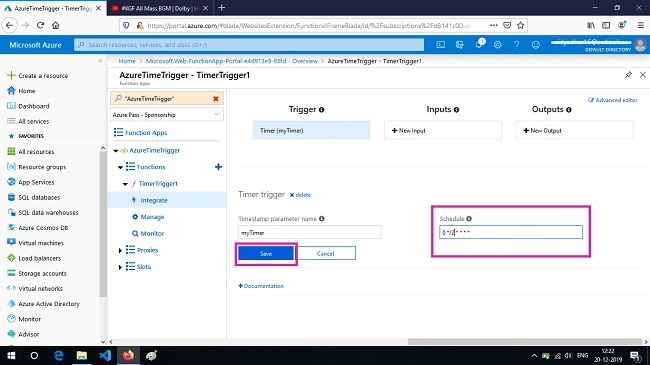Clear the AzureTimeTrigger search with red X

[x=216, y=98]
